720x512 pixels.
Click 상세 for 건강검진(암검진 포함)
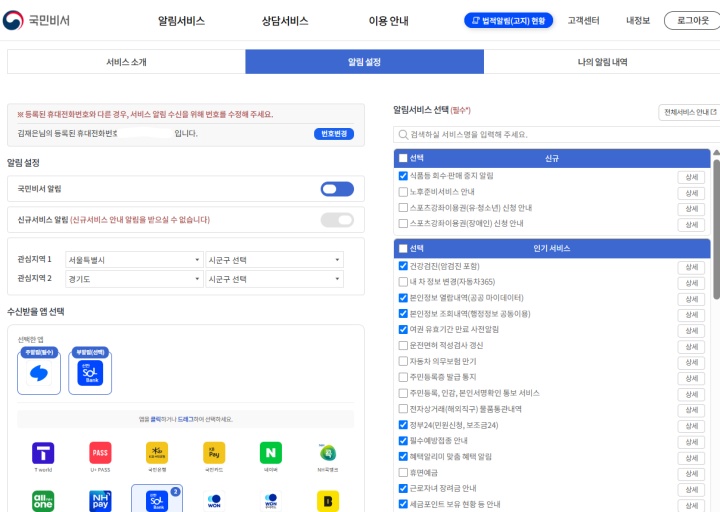[691, 267]
